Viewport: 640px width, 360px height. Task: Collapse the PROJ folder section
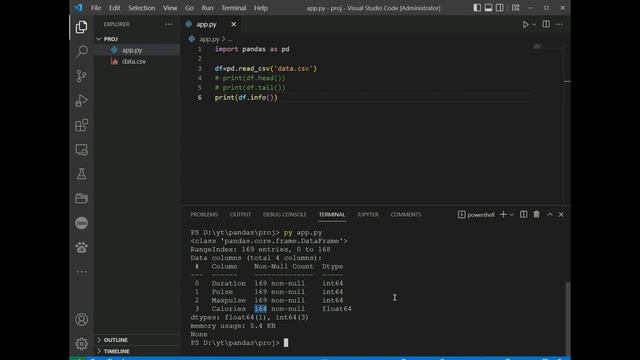[x=111, y=39]
